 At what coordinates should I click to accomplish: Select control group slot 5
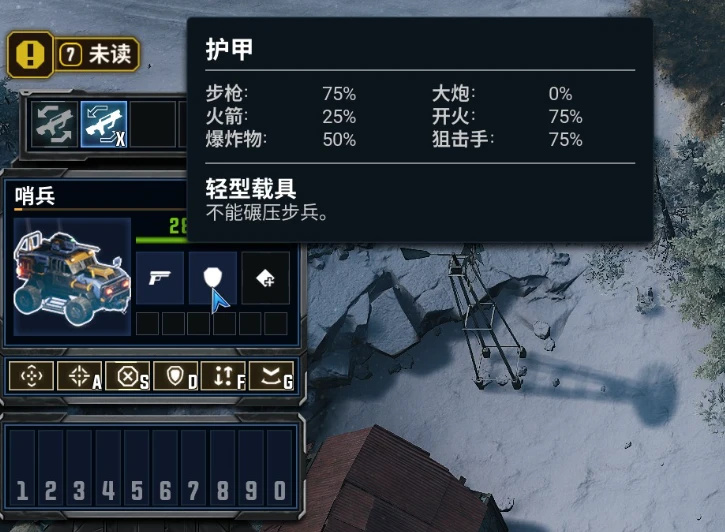[137, 468]
